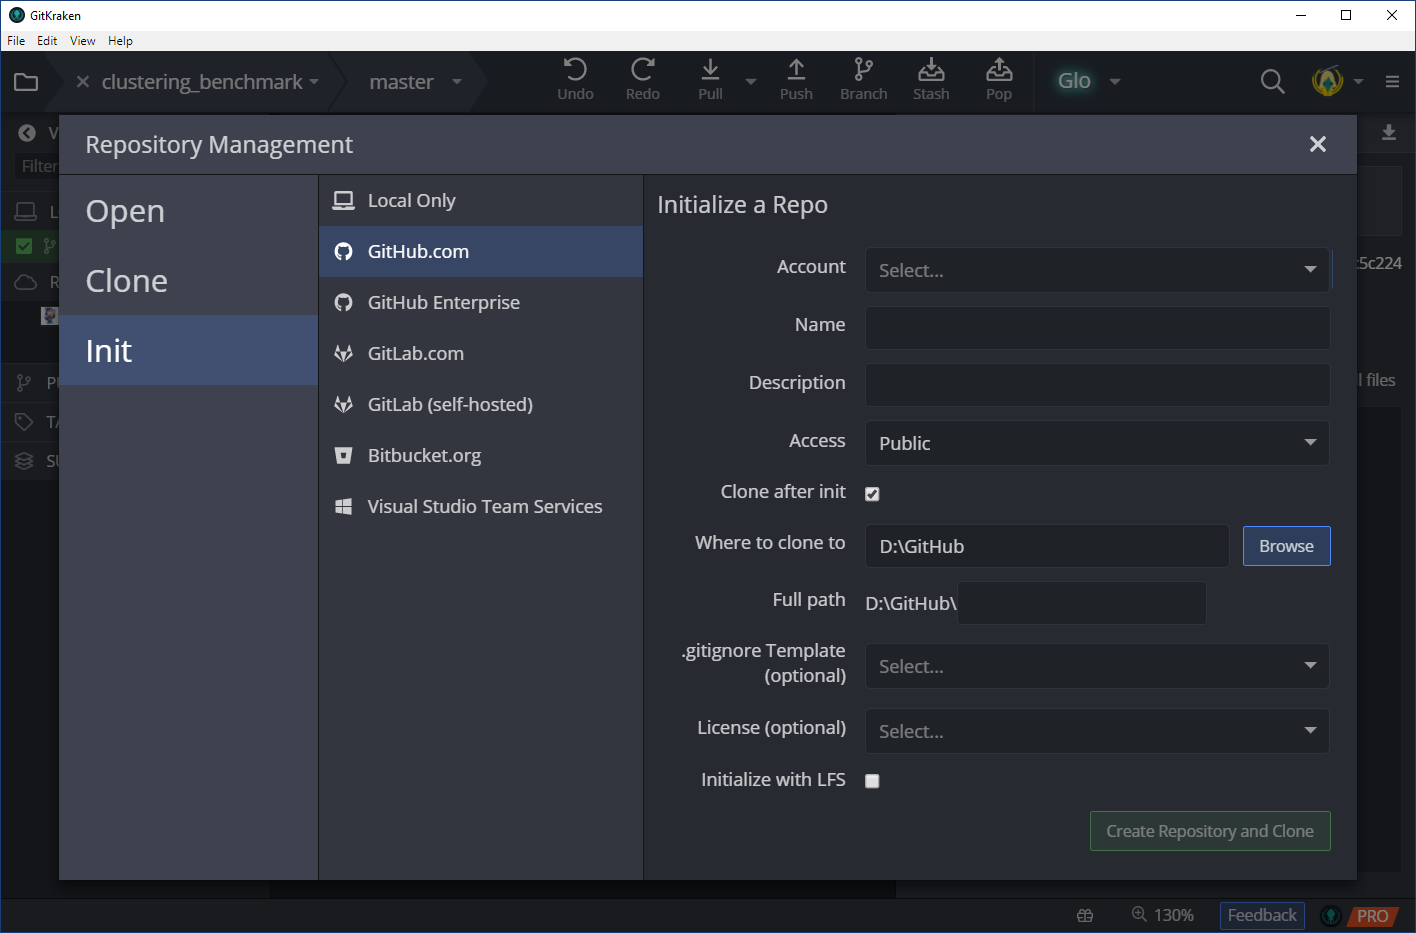The width and height of the screenshot is (1416, 933).
Task: Click the Where to clone to field
Action: click(1047, 546)
